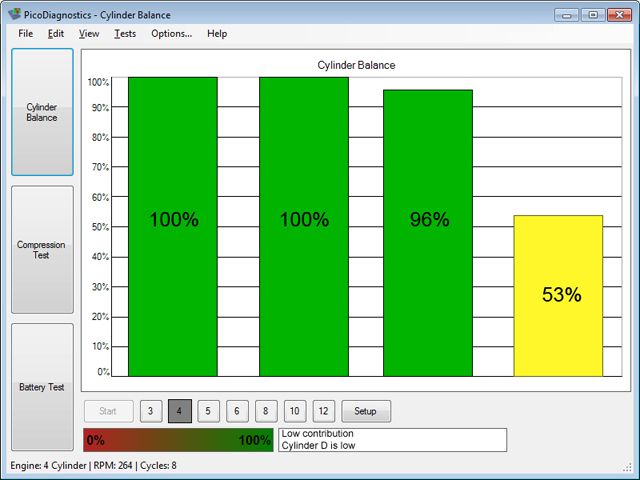Switch to Compression Test panel
Image resolution: width=640 pixels, height=480 pixels.
point(42,249)
